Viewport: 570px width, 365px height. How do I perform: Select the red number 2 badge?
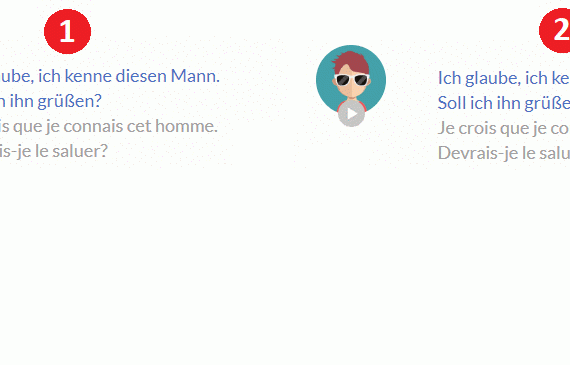point(555,30)
